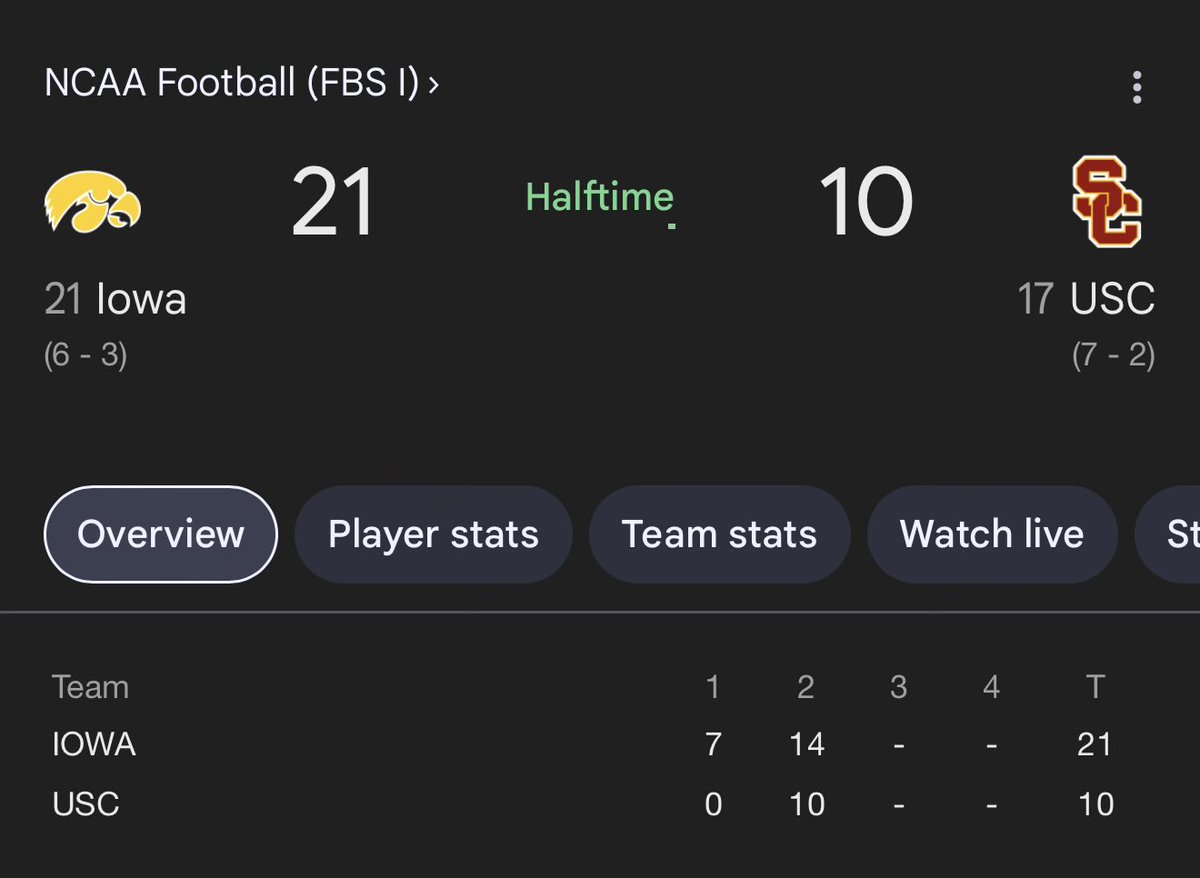Viewport: 1200px width, 878px height.
Task: Switch to the Player stats tab
Action: pos(433,534)
